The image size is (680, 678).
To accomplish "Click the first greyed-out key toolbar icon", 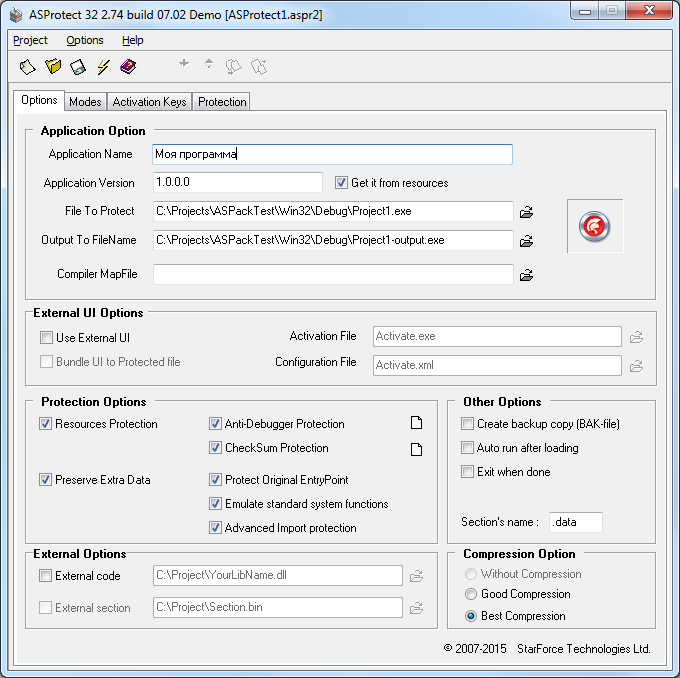I will click(234, 67).
